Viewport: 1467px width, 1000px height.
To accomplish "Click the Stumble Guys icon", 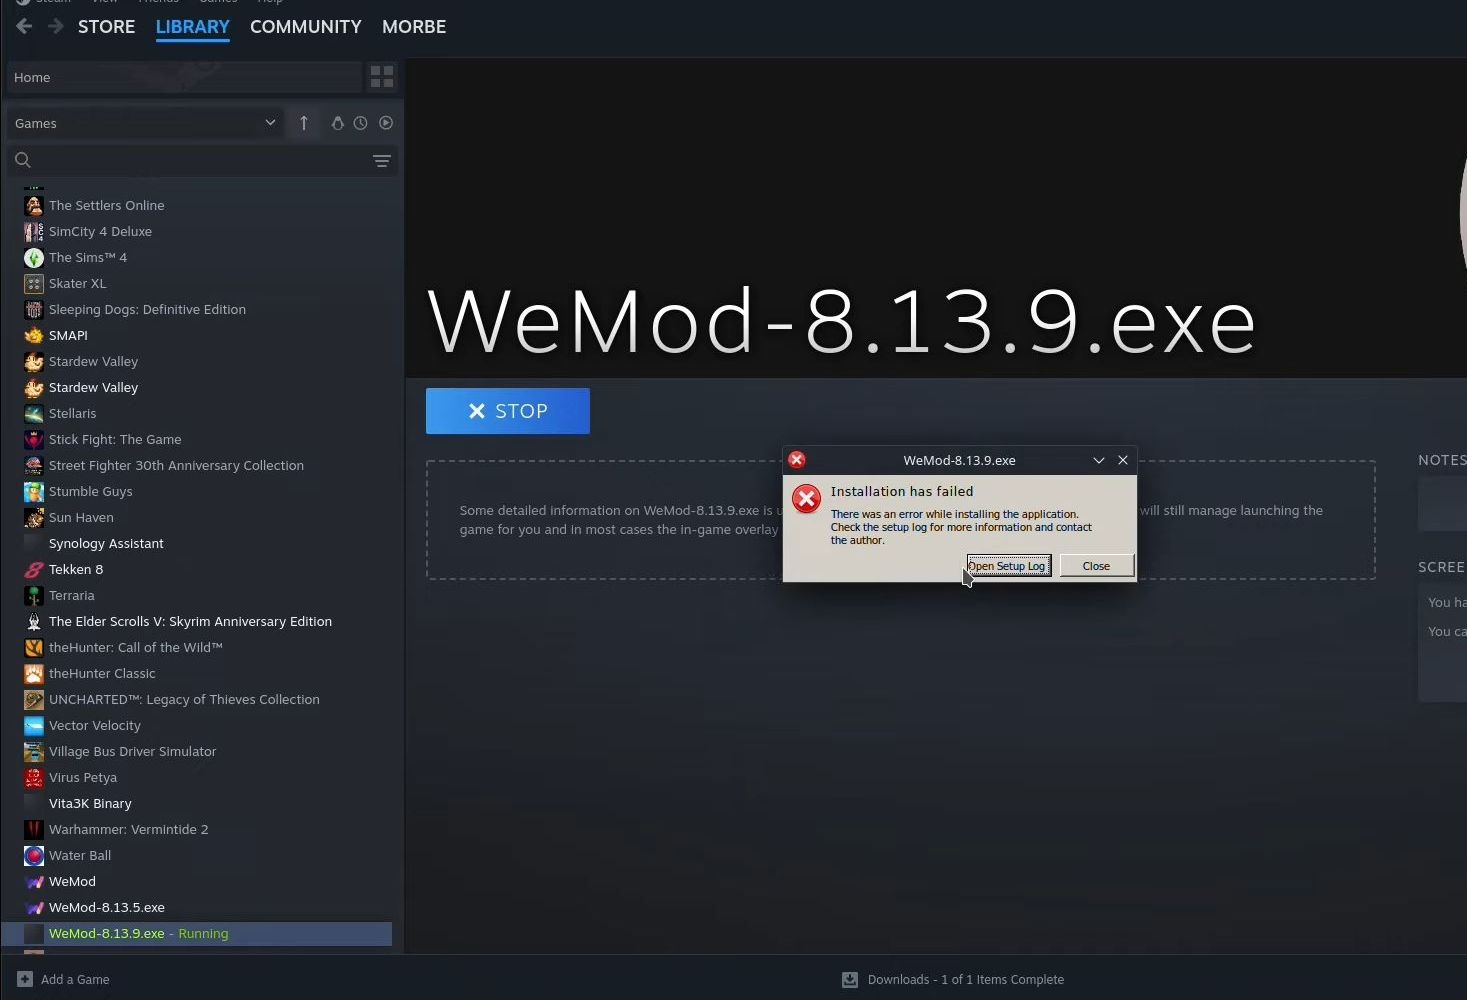I will (x=34, y=491).
